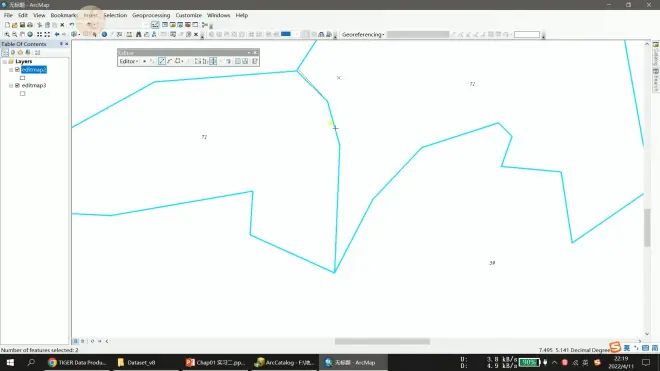Switch to ArcCatalog in the taskbar

tap(285, 362)
